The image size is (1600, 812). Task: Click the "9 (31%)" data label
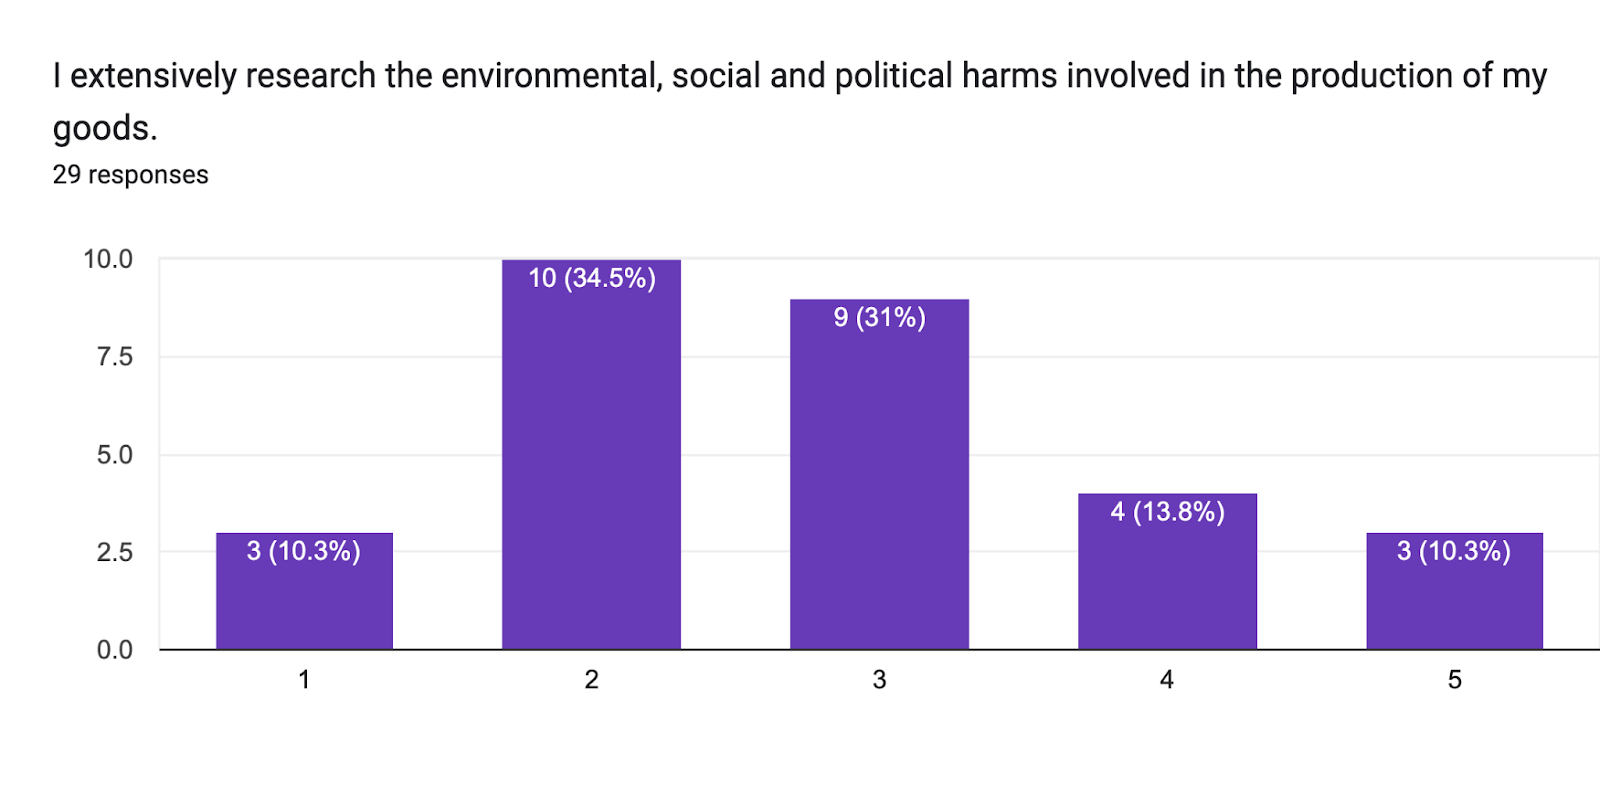[x=879, y=317]
